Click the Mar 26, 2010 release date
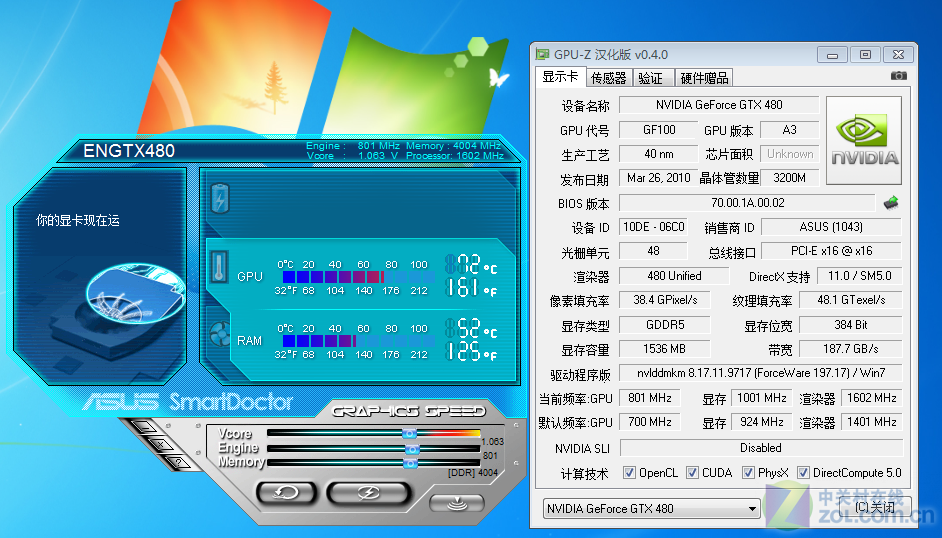Viewport: 942px width, 538px height. (x=659, y=178)
